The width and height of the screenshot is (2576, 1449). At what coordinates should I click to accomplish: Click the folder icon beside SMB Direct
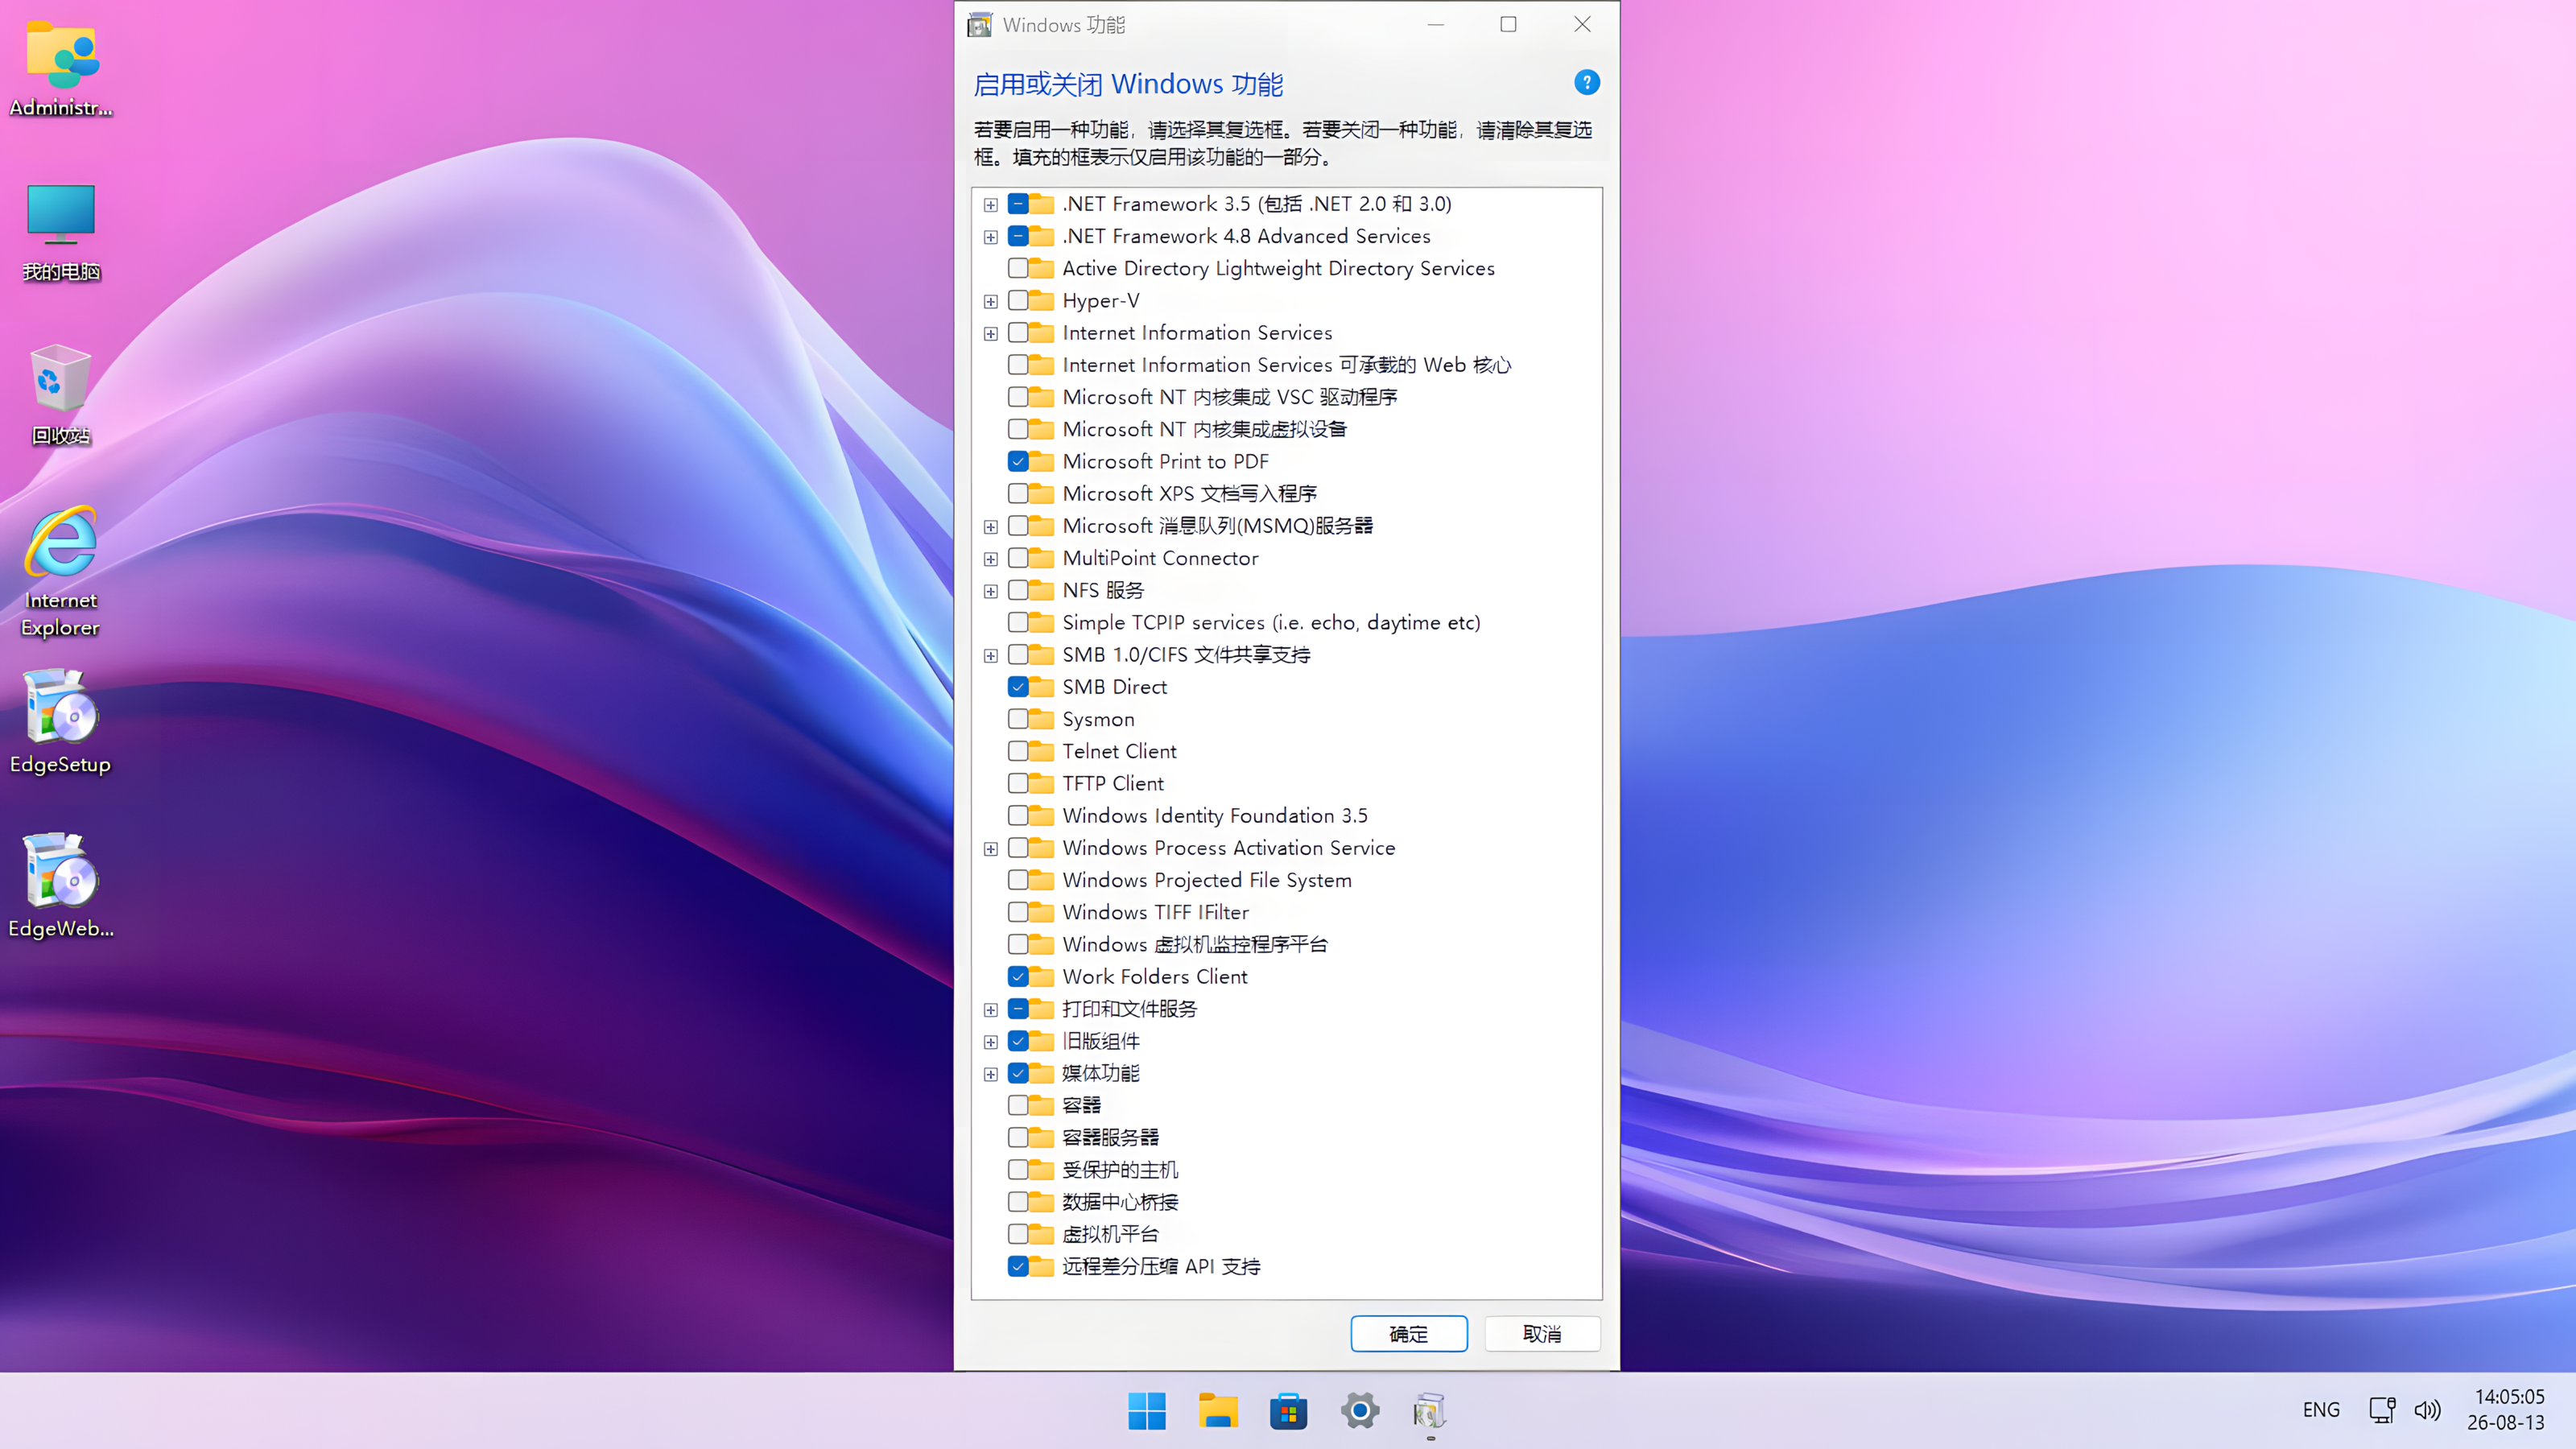coord(1042,687)
